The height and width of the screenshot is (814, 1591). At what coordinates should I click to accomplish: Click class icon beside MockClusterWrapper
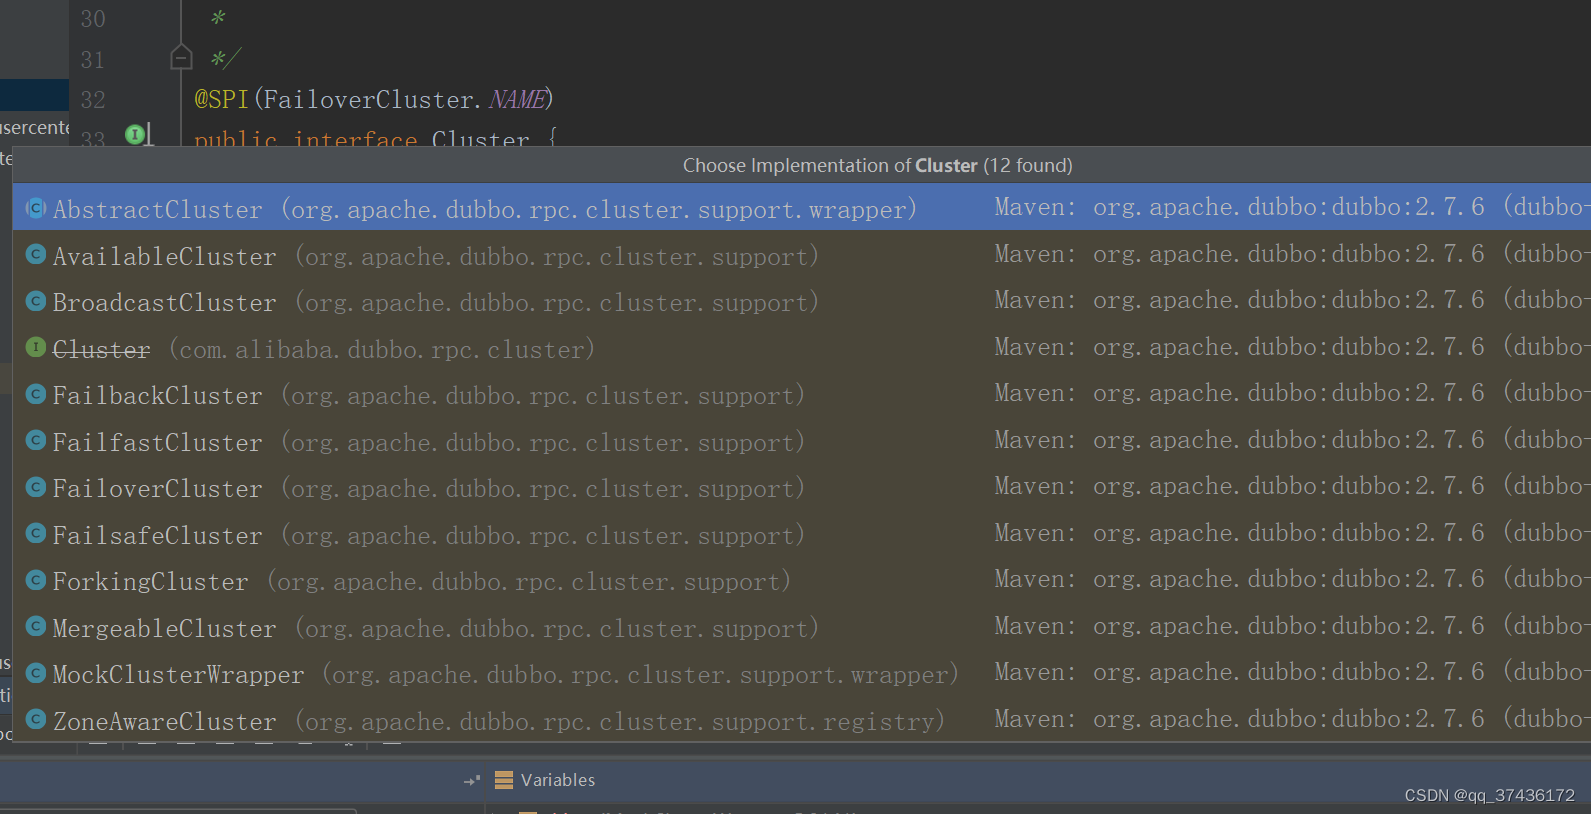36,673
